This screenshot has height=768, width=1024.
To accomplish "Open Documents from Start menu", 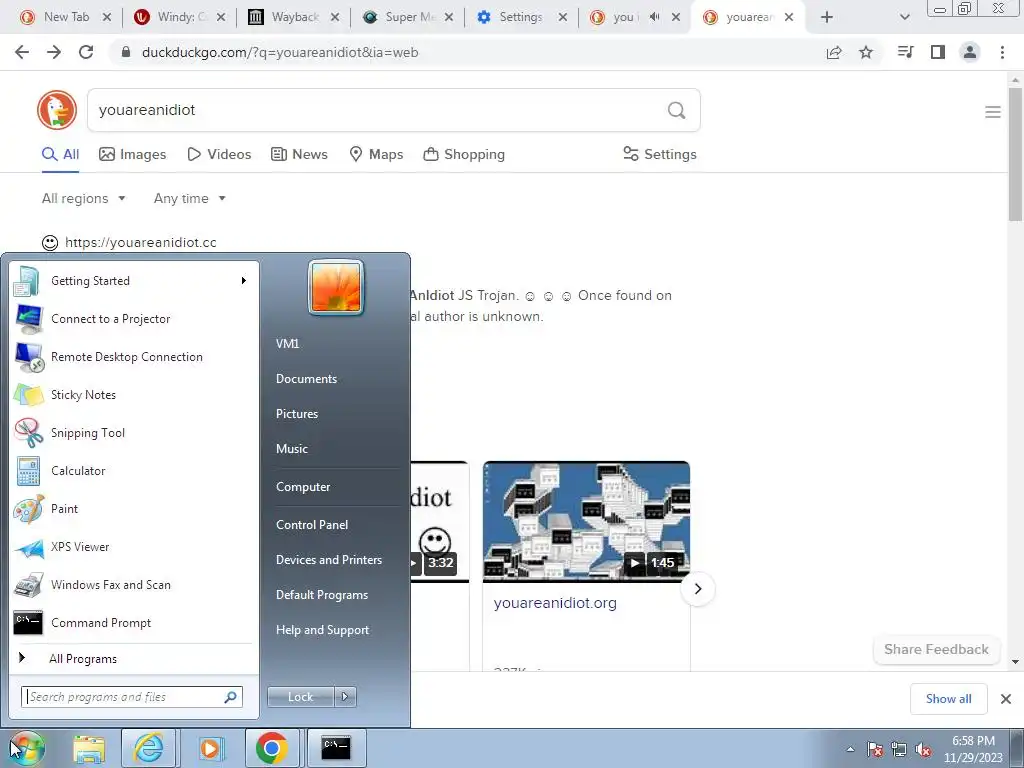I will (x=306, y=379).
